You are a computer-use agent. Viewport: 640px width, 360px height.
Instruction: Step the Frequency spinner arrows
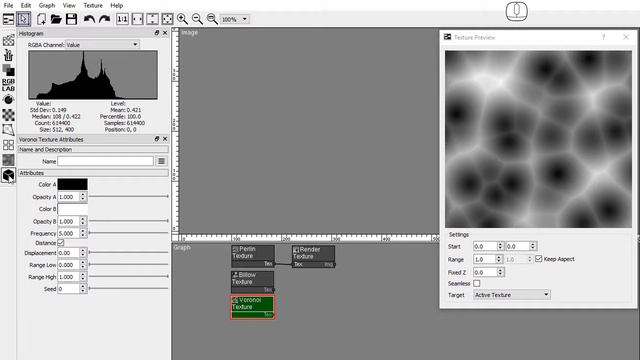83,233
